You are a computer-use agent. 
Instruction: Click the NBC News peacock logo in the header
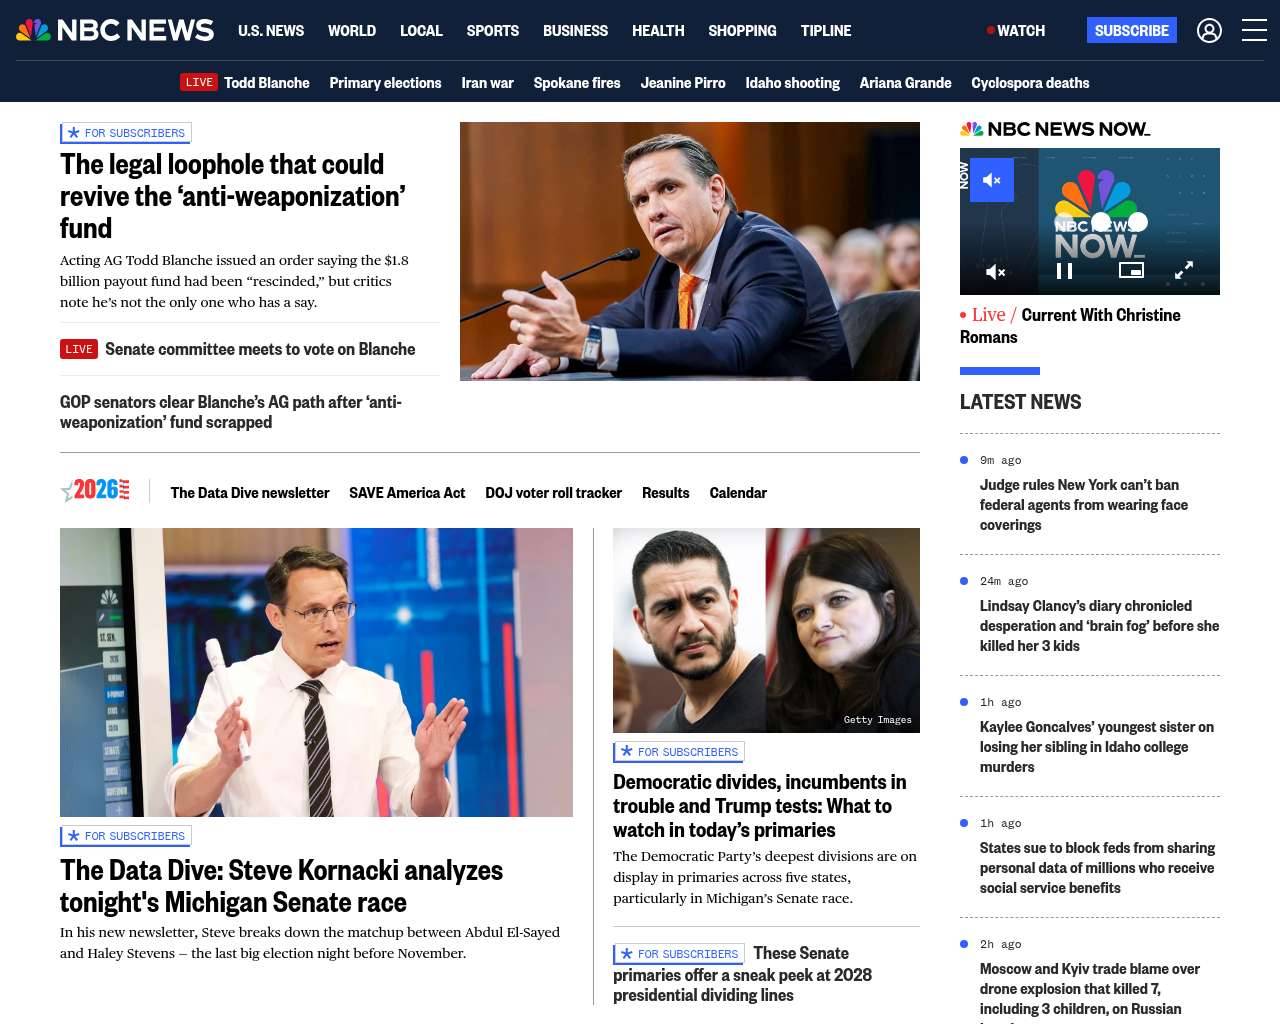click(115, 30)
